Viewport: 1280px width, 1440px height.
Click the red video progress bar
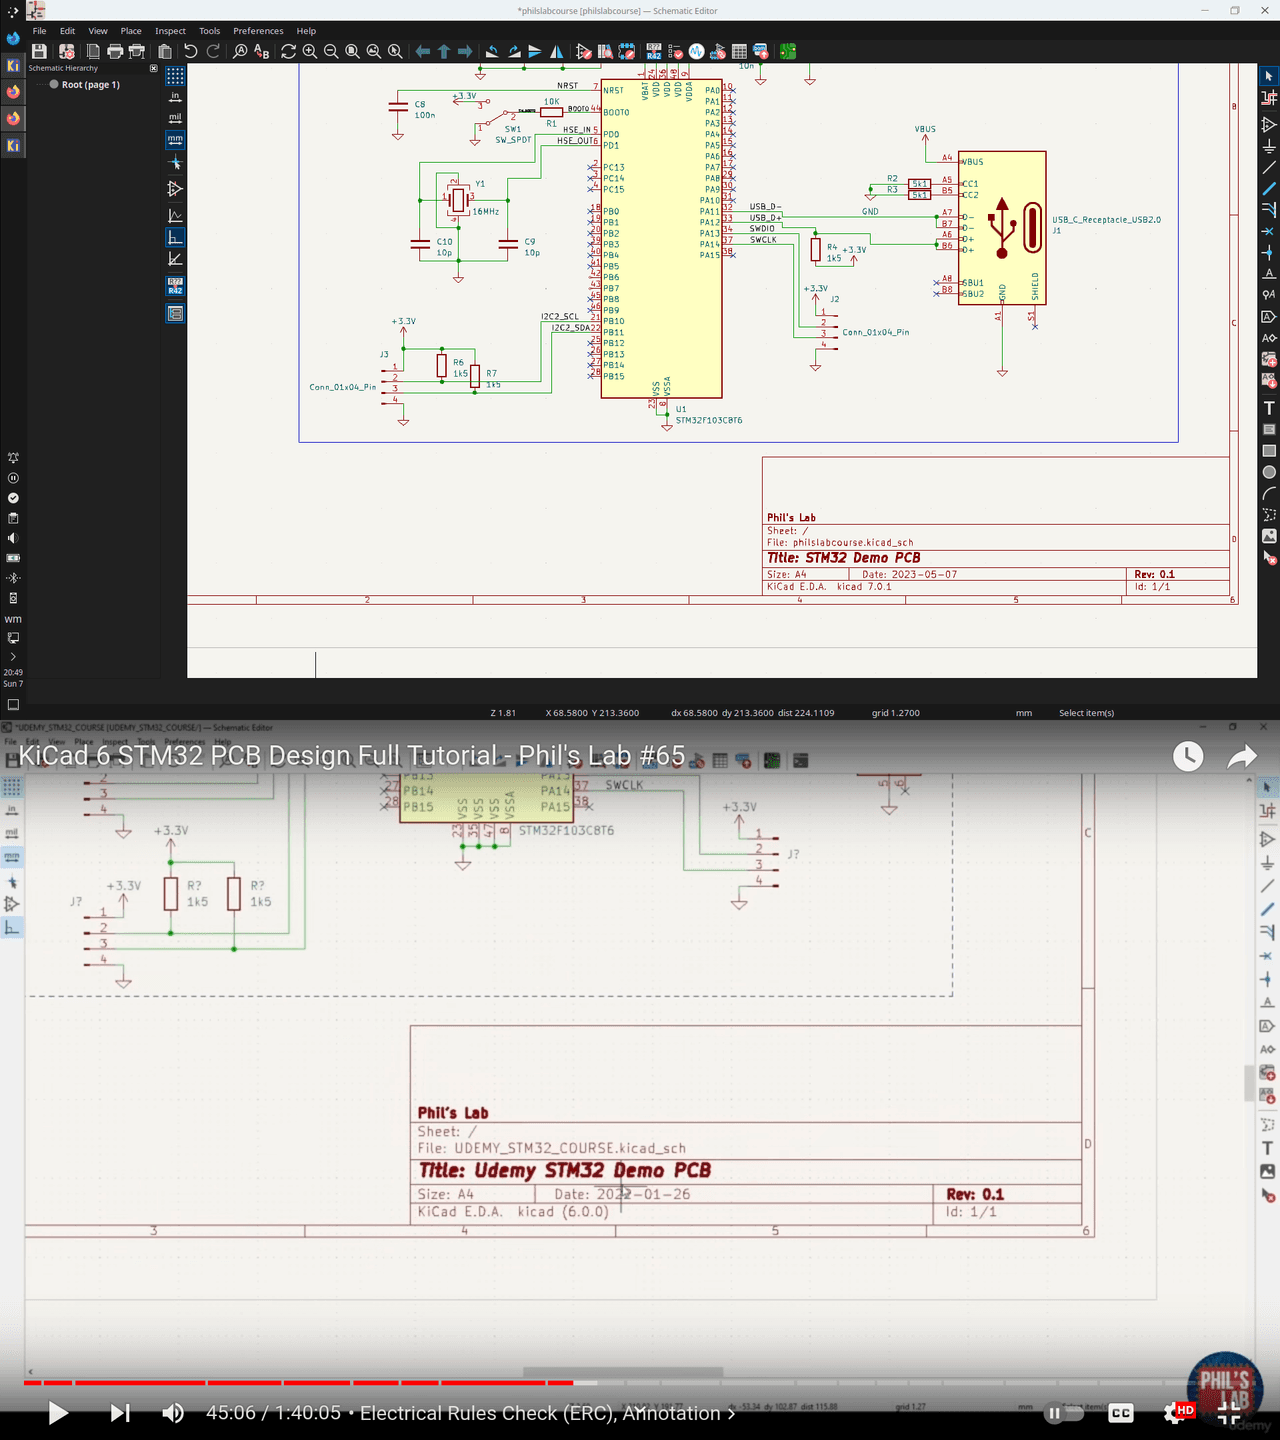(300, 1383)
